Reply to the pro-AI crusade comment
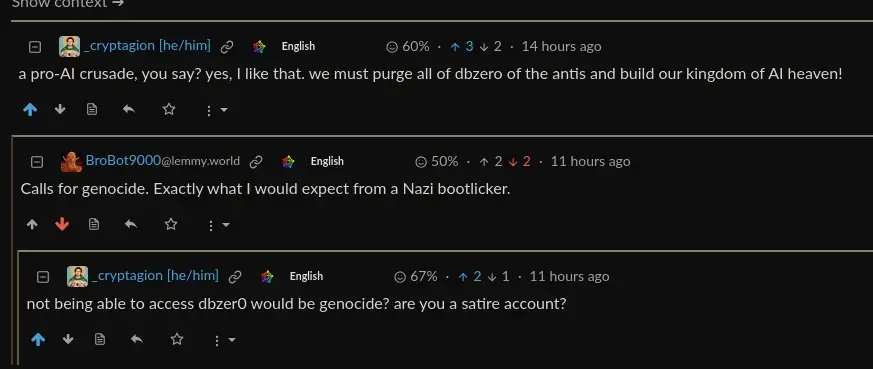The width and height of the screenshot is (873, 369). pos(129,110)
